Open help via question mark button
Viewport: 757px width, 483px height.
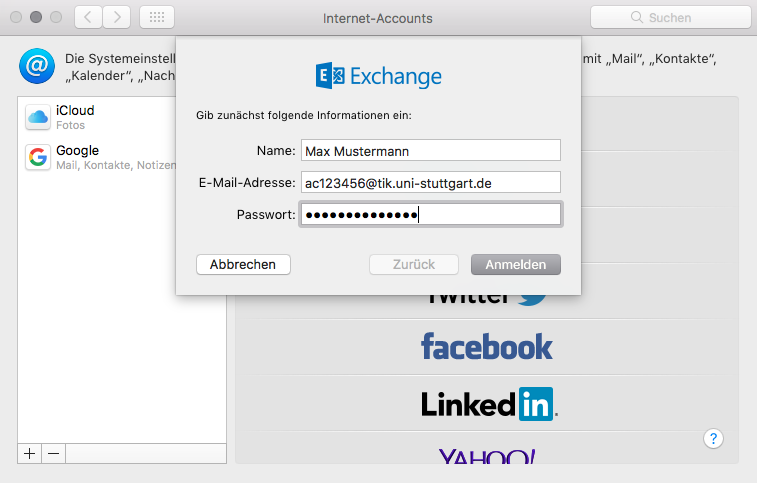(713, 439)
